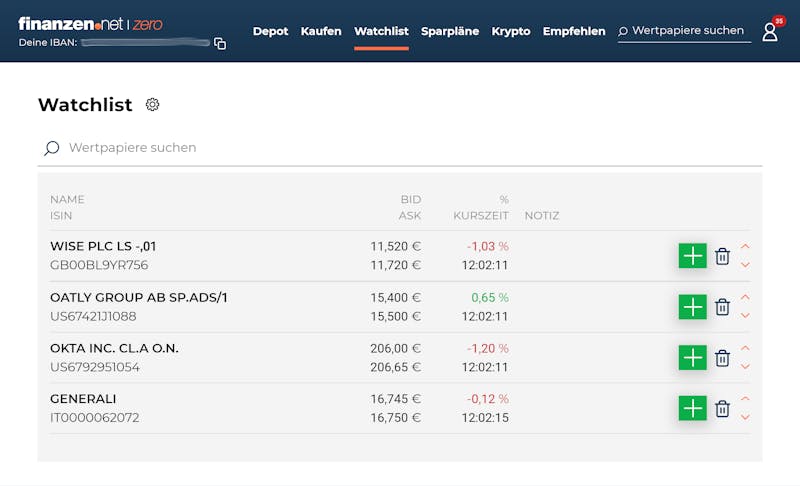This screenshot has width=800, height=486.
Task: Open Sparpläne in the navigation
Action: tap(450, 31)
